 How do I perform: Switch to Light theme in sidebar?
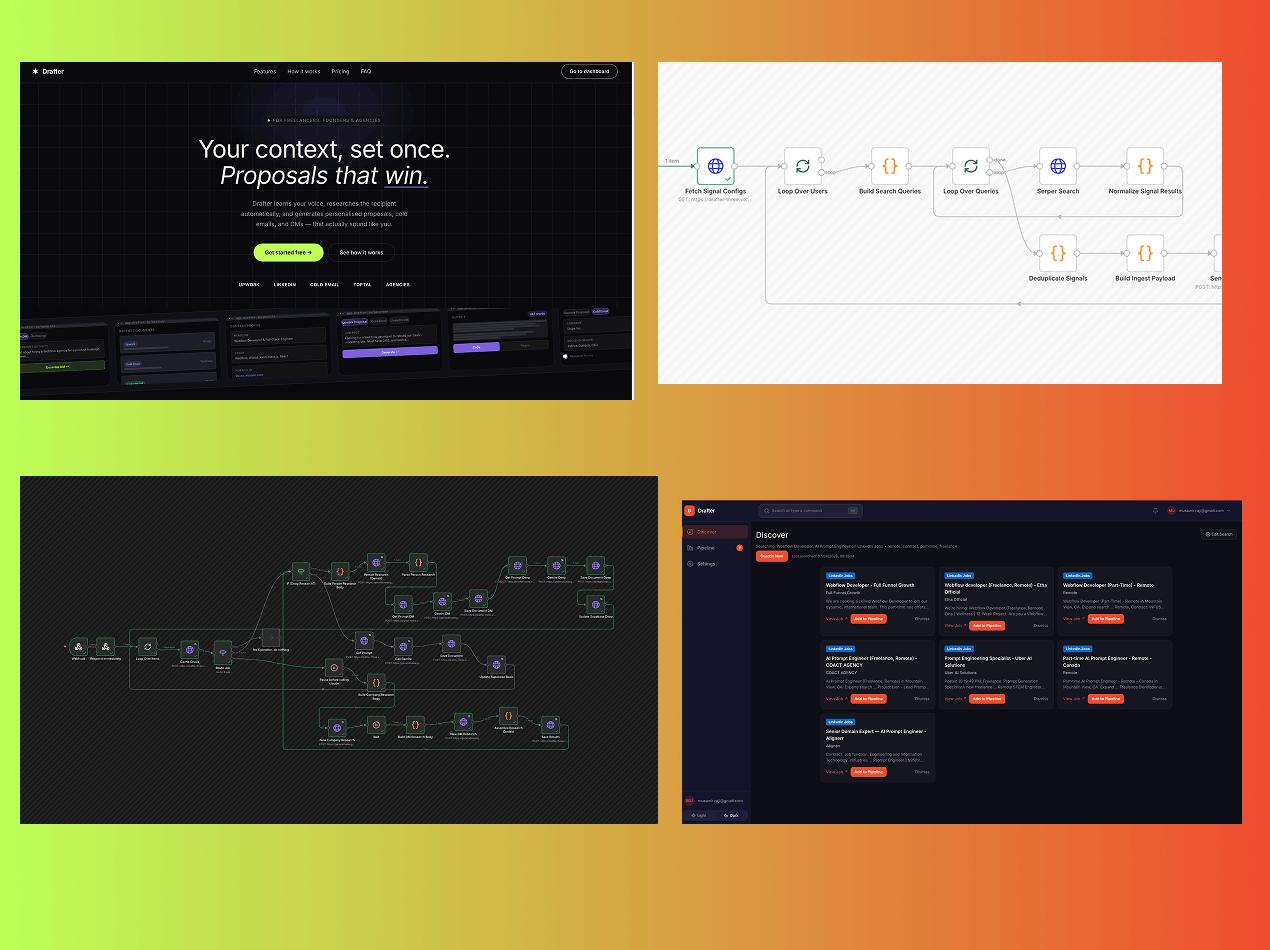[699, 815]
